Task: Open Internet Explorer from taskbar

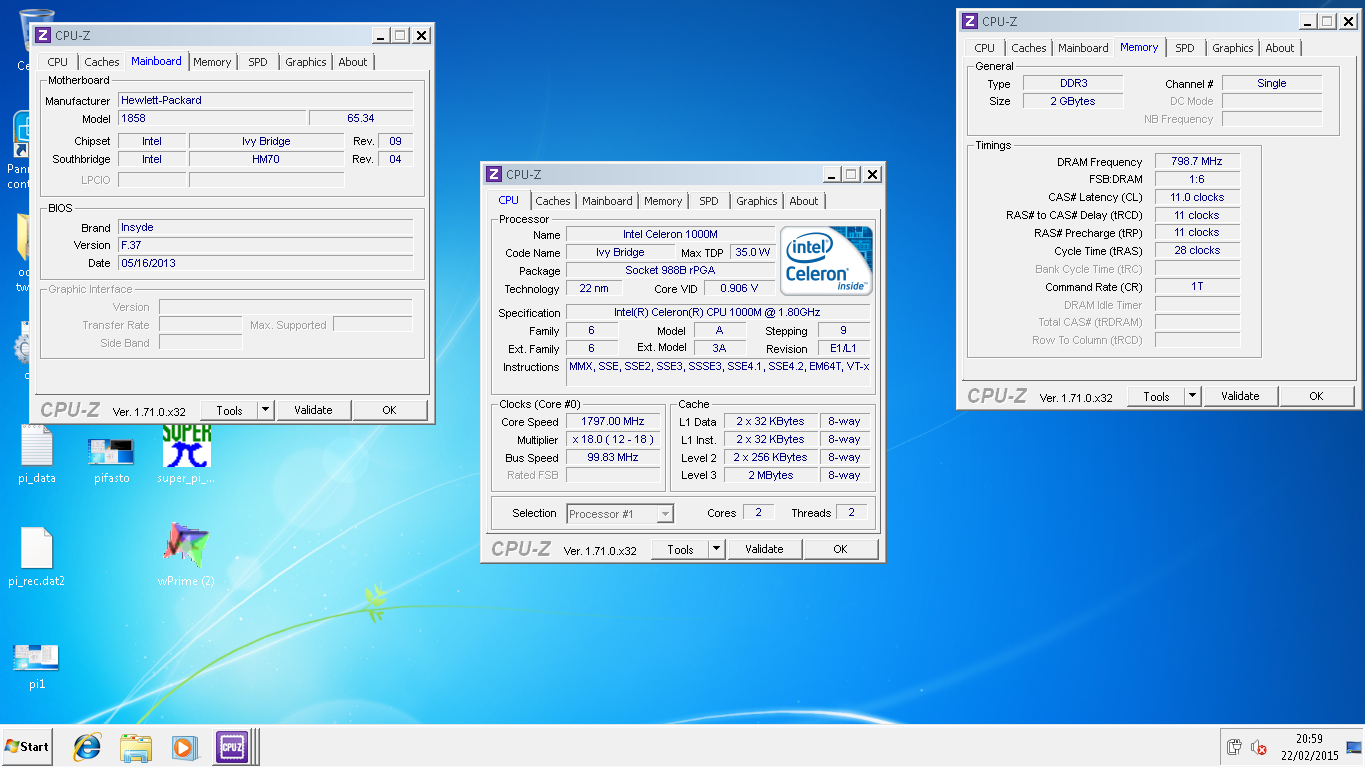Action: pos(87,746)
